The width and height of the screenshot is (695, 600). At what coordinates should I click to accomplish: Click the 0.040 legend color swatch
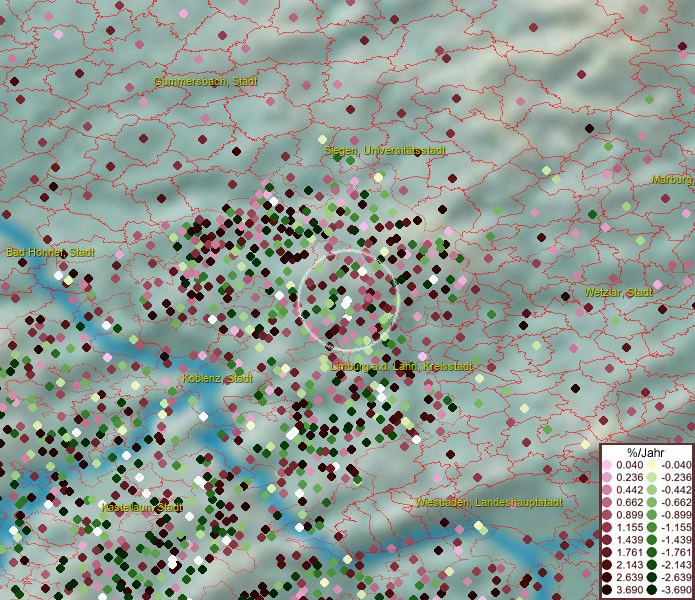[607, 465]
